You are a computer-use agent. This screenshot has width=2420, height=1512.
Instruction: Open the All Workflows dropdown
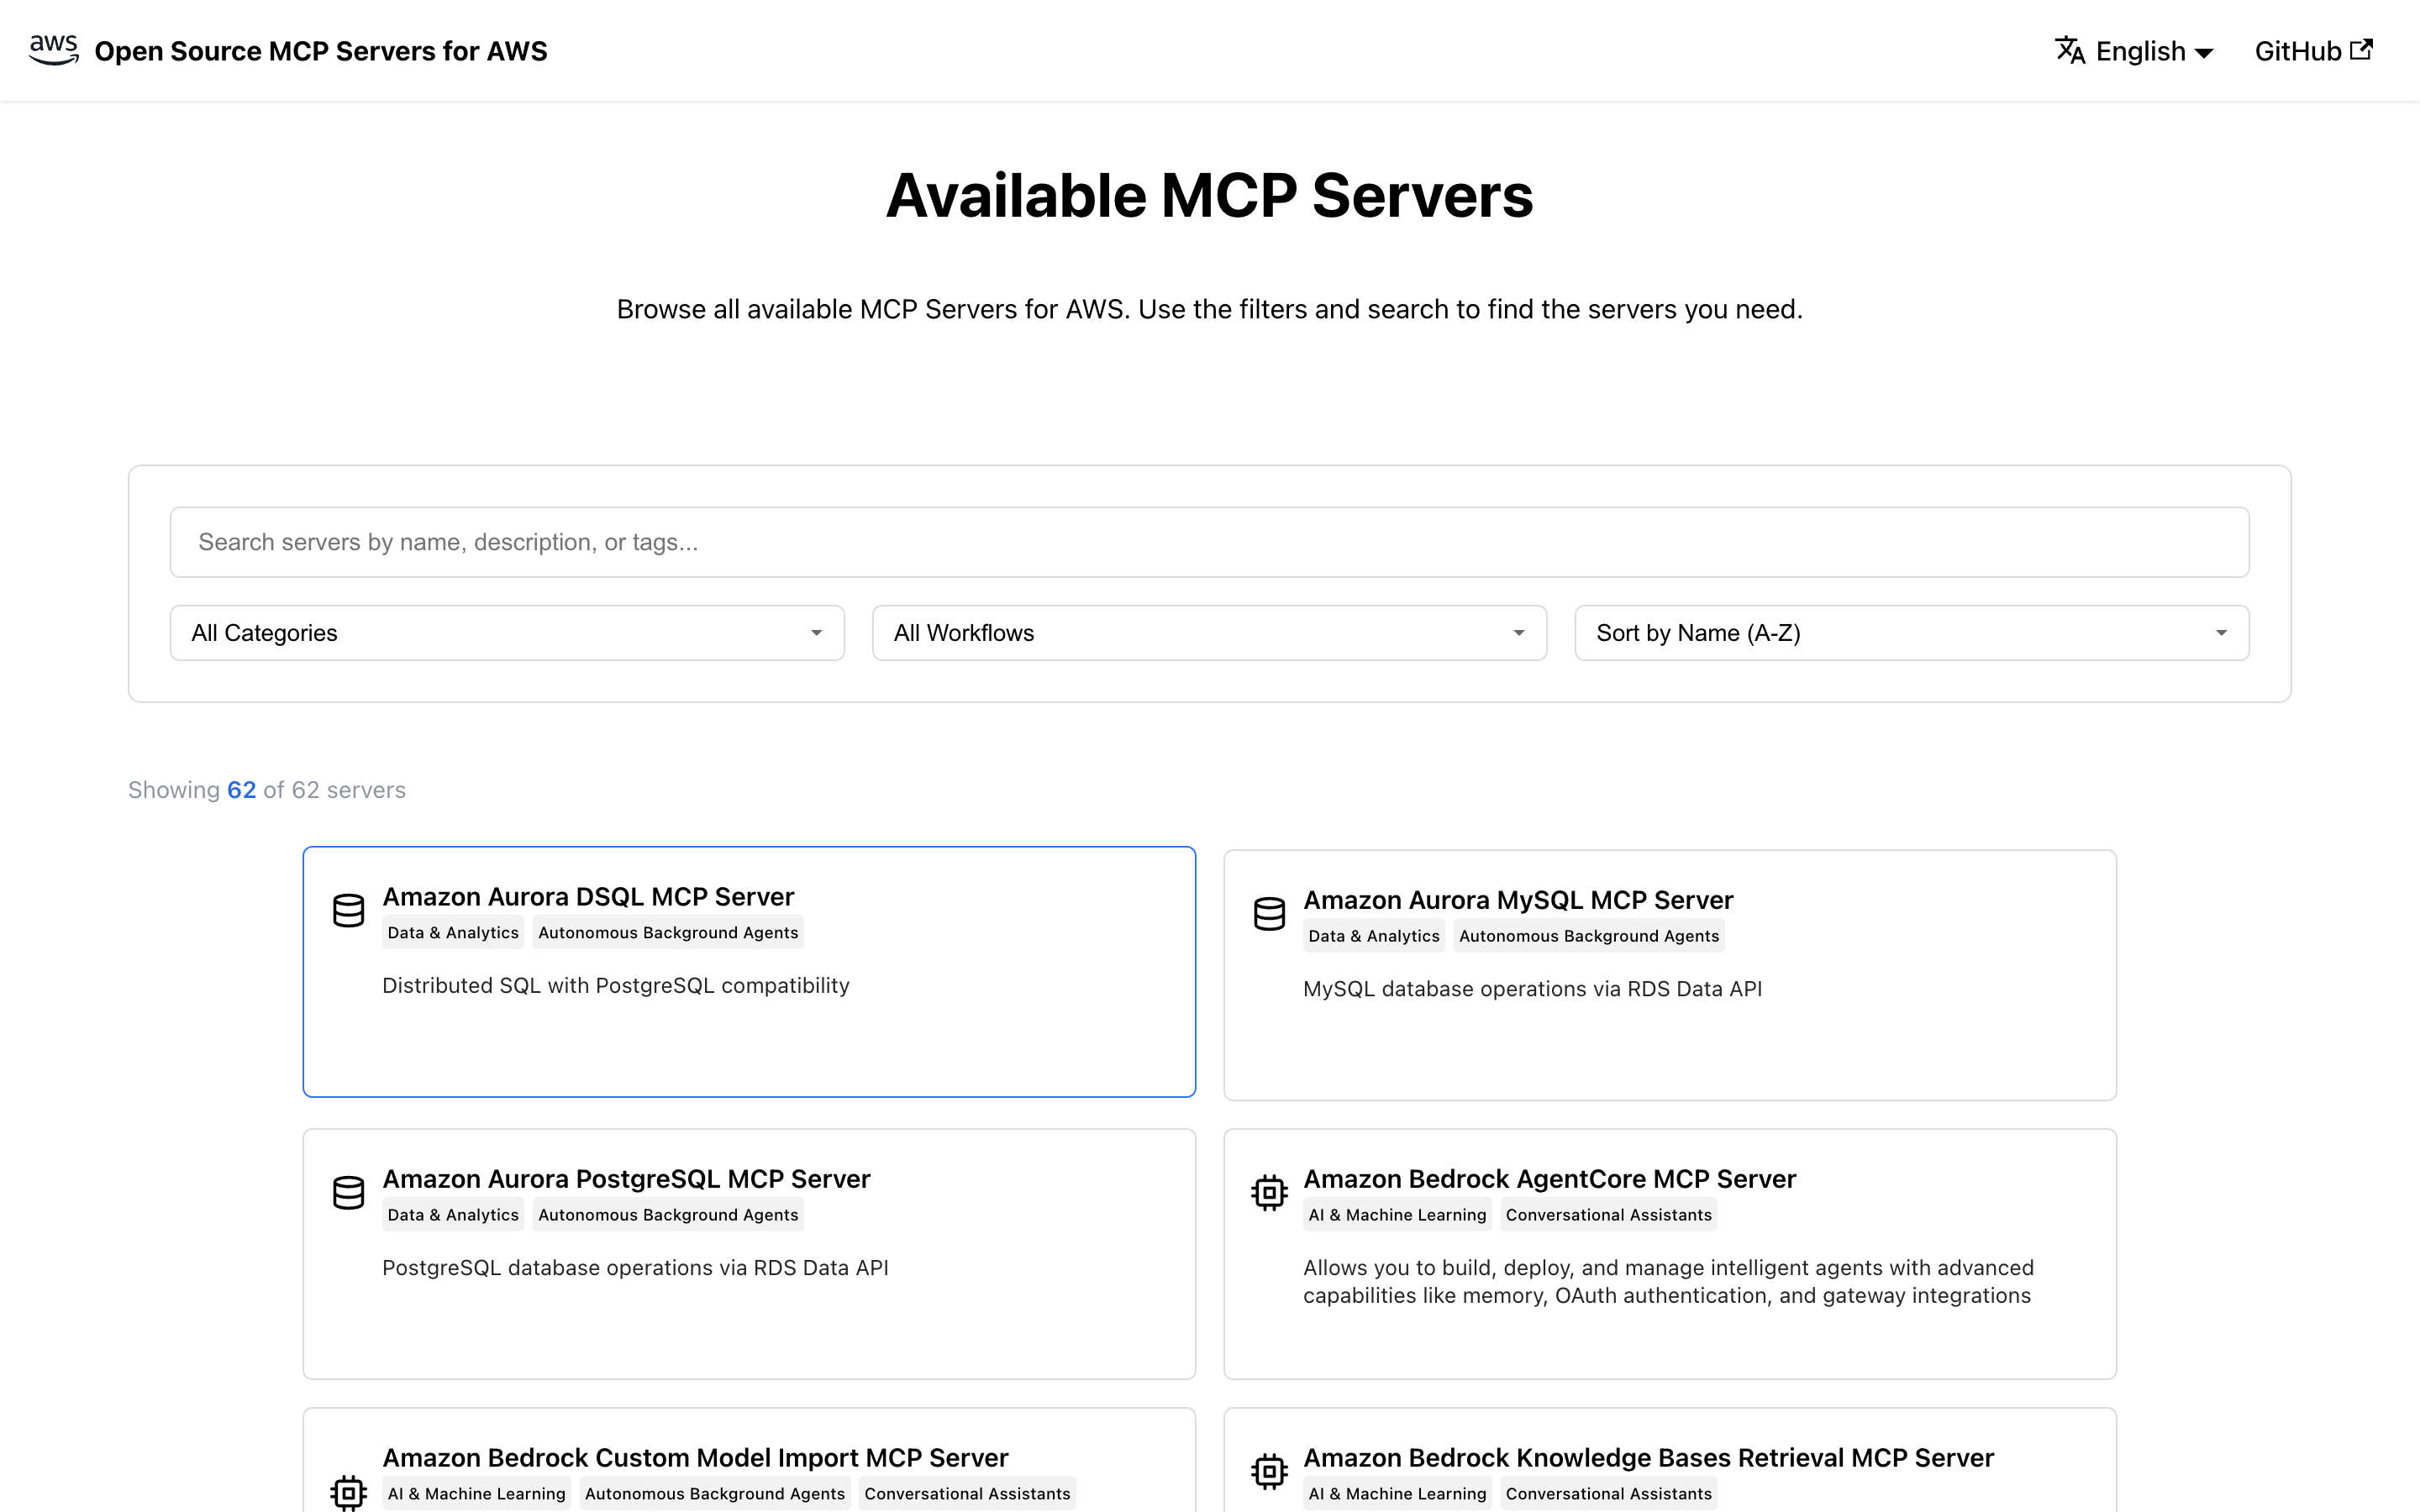pyautogui.click(x=1209, y=633)
